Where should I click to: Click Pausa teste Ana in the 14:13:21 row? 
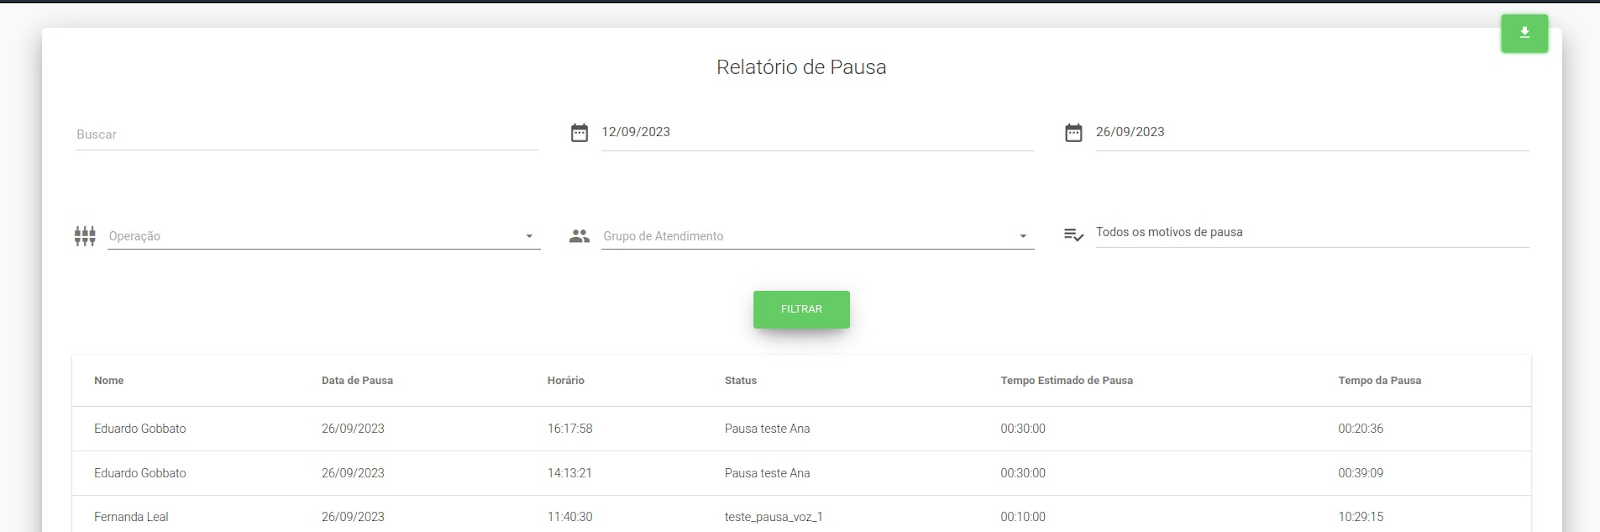[x=767, y=473]
